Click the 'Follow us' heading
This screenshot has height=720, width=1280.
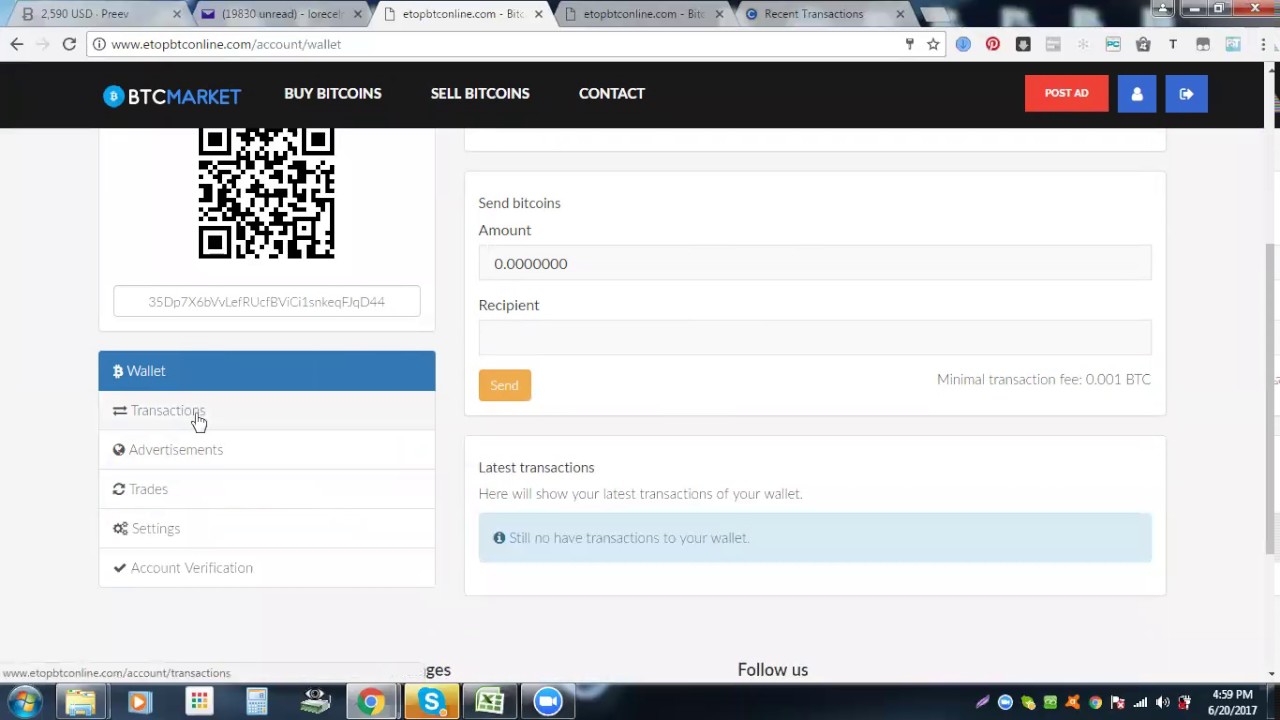coord(773,670)
